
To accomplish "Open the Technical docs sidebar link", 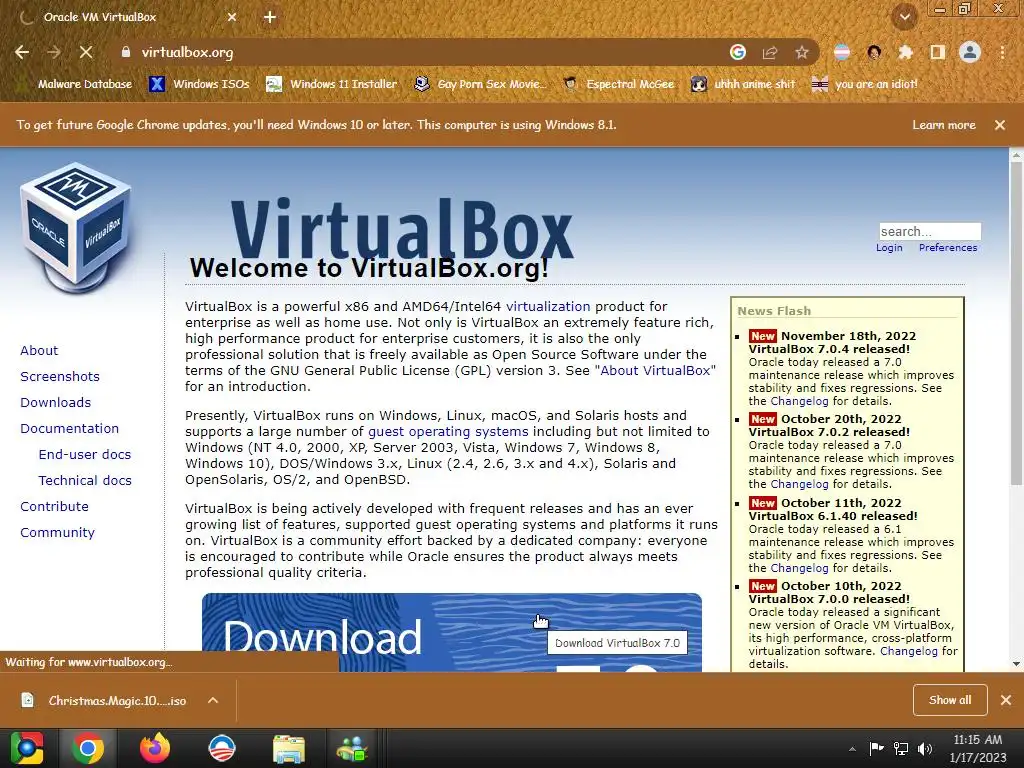I will coord(85,481).
